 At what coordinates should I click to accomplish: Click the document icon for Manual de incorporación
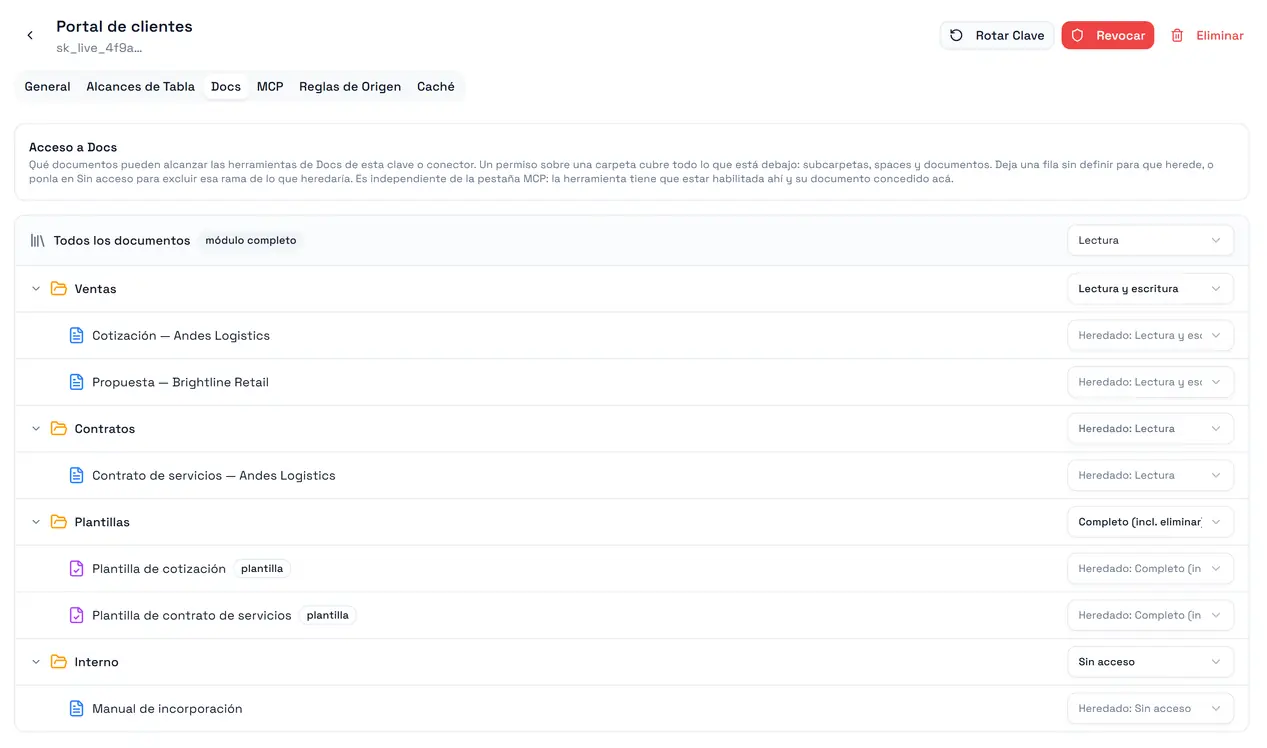click(x=76, y=709)
